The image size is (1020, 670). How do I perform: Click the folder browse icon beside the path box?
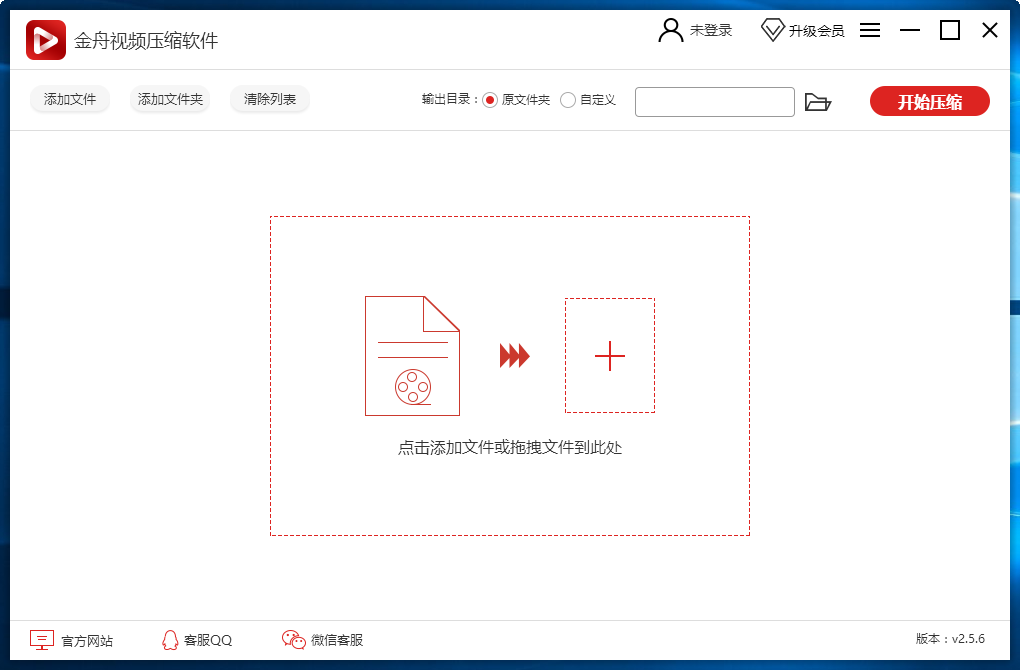point(819,101)
